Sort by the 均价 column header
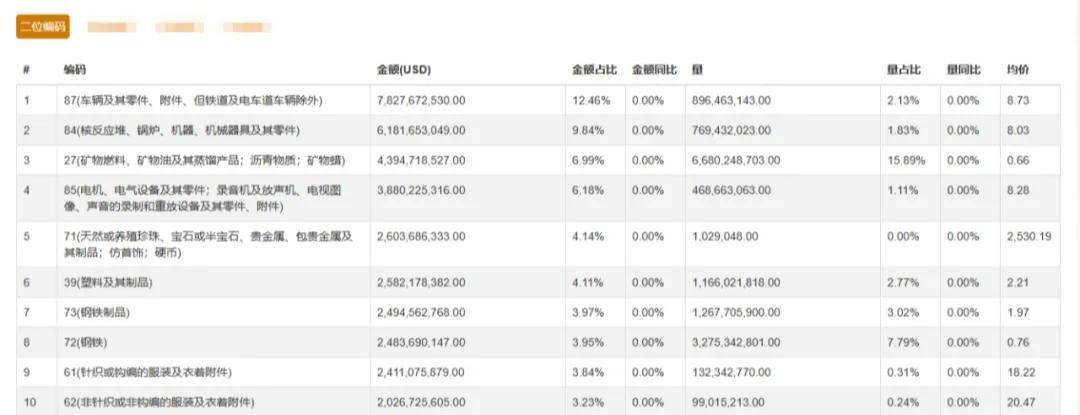The width and height of the screenshot is (1080, 415). pyautogui.click(x=1018, y=70)
